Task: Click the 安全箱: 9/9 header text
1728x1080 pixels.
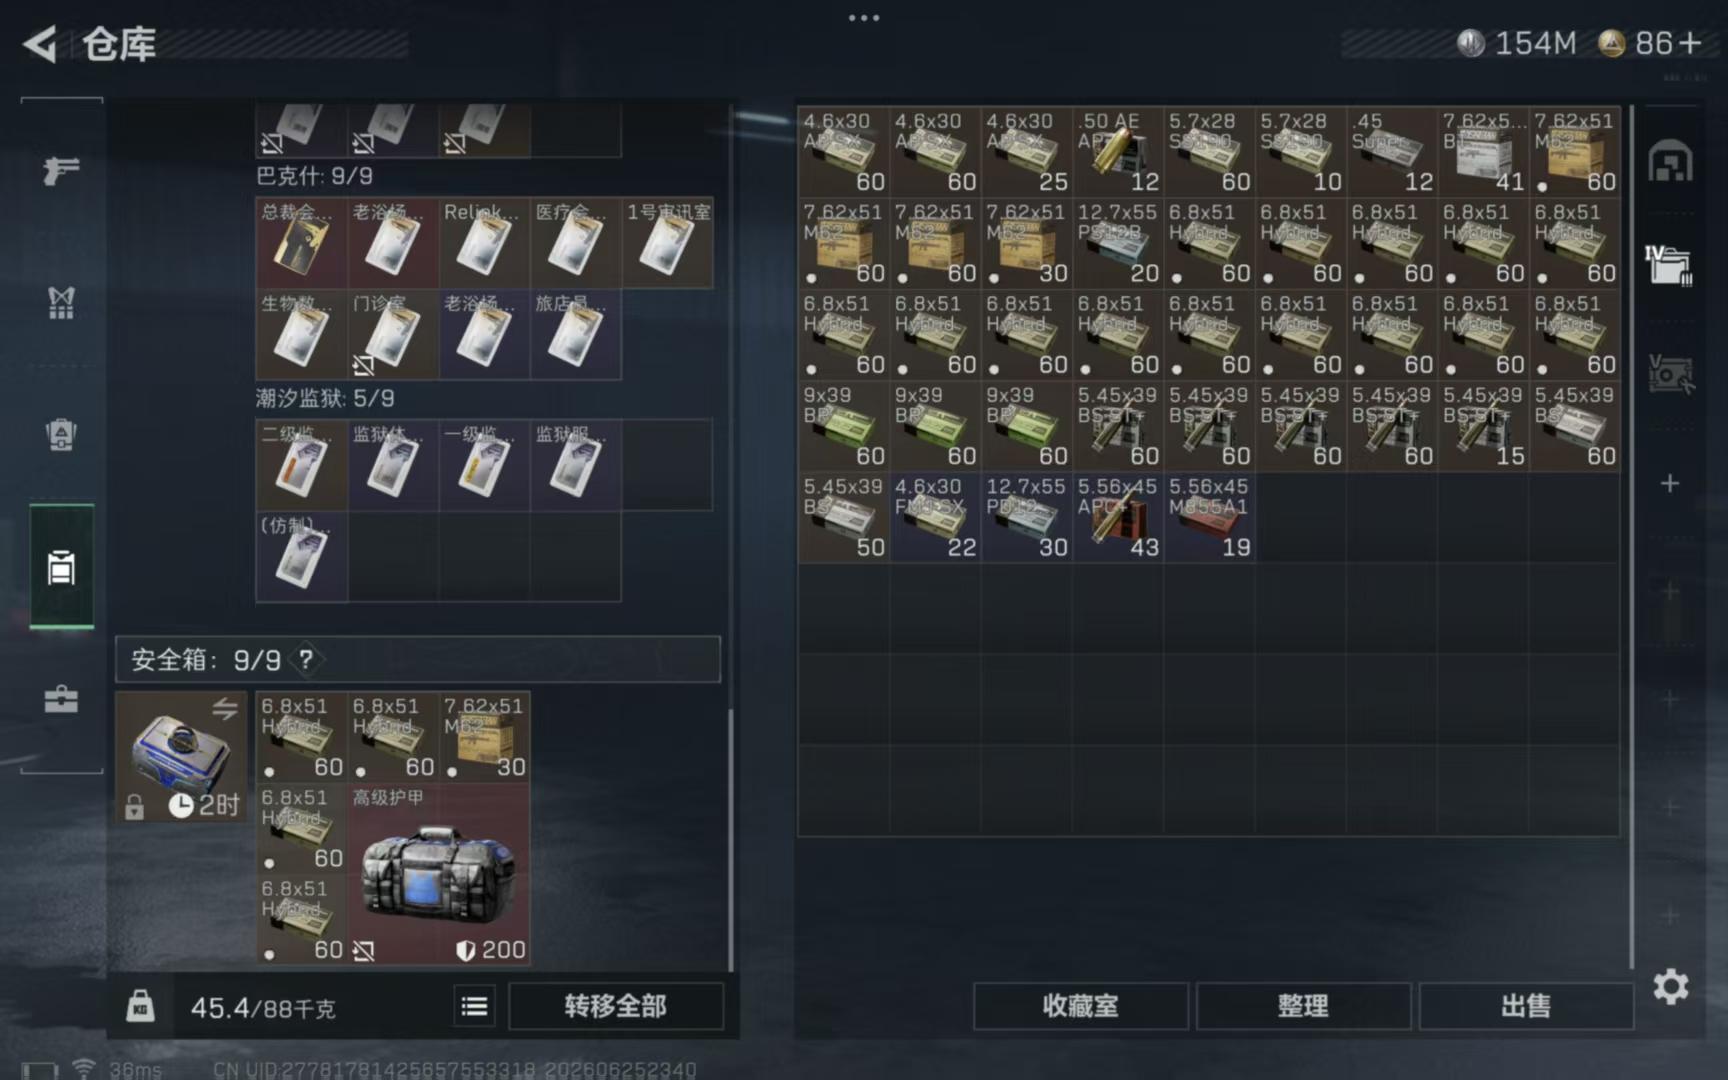Action: point(206,660)
